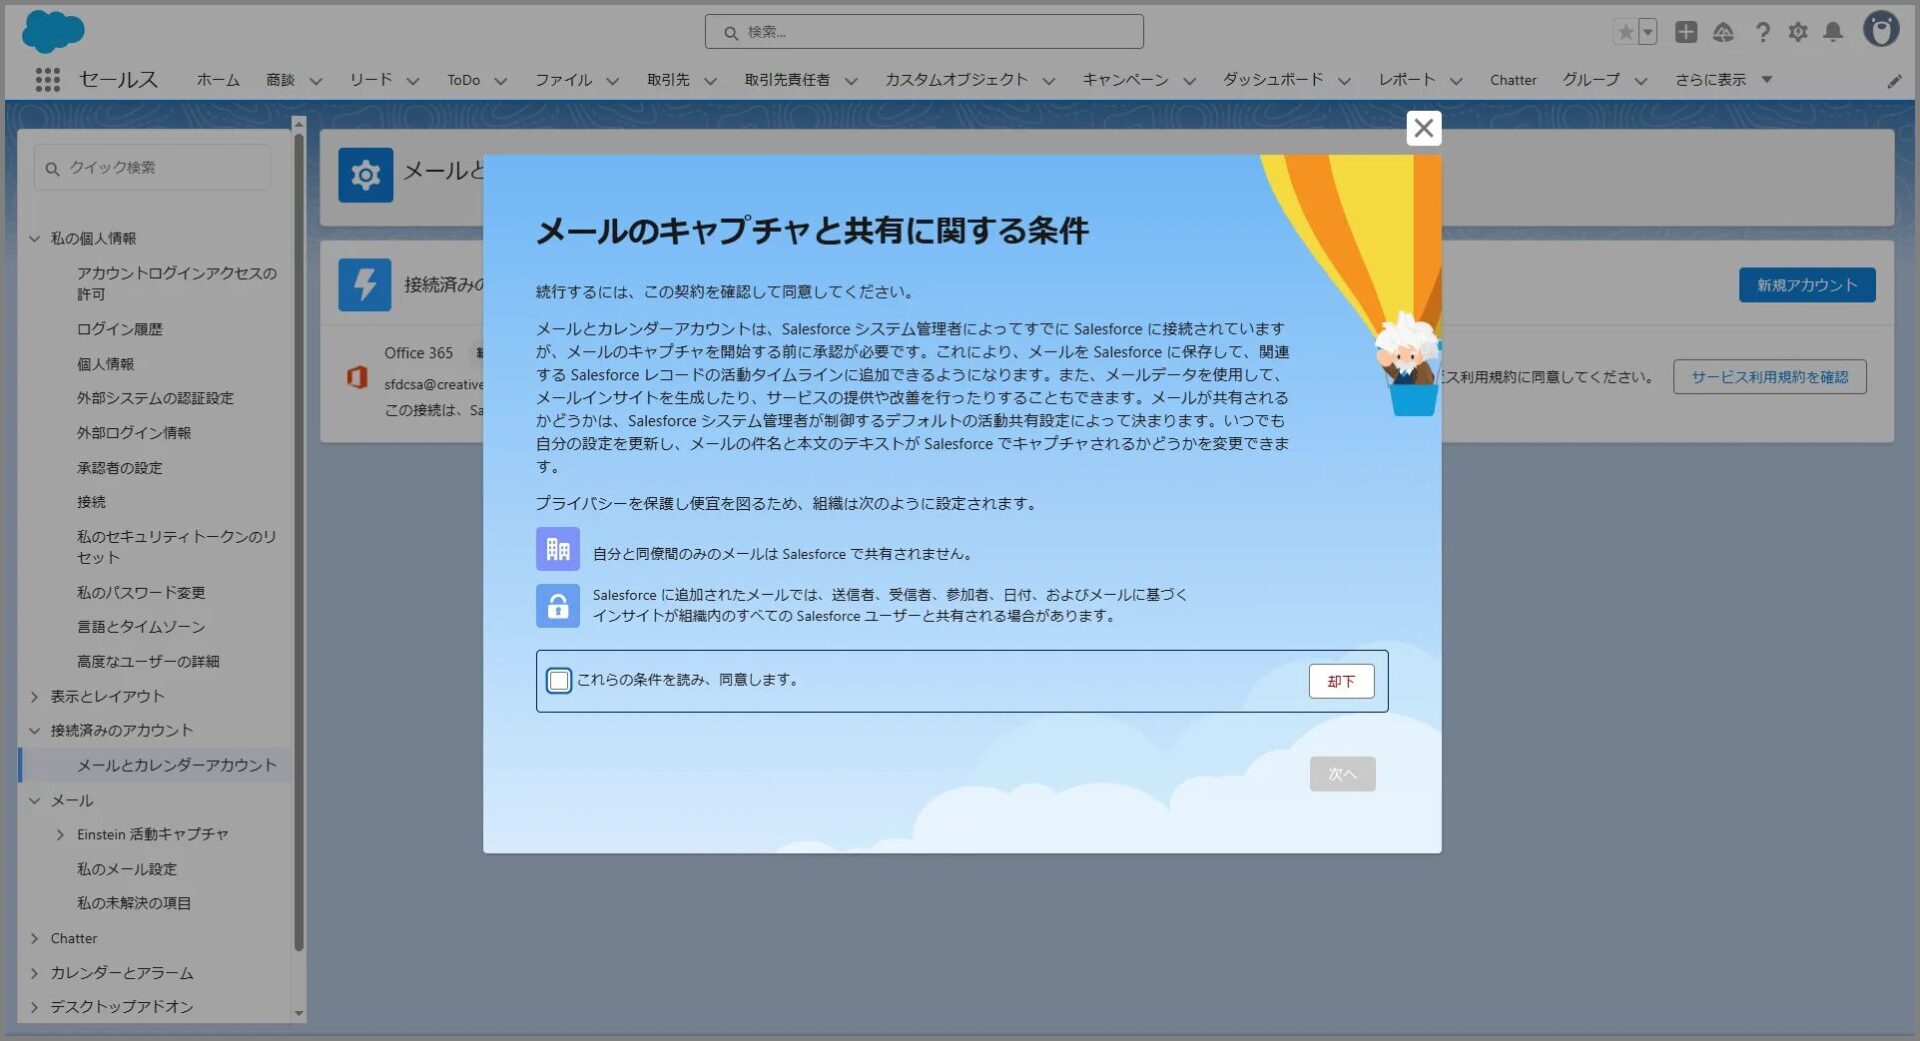
Task: Expand the ファイル tab dropdown chevron
Action: tap(613, 81)
